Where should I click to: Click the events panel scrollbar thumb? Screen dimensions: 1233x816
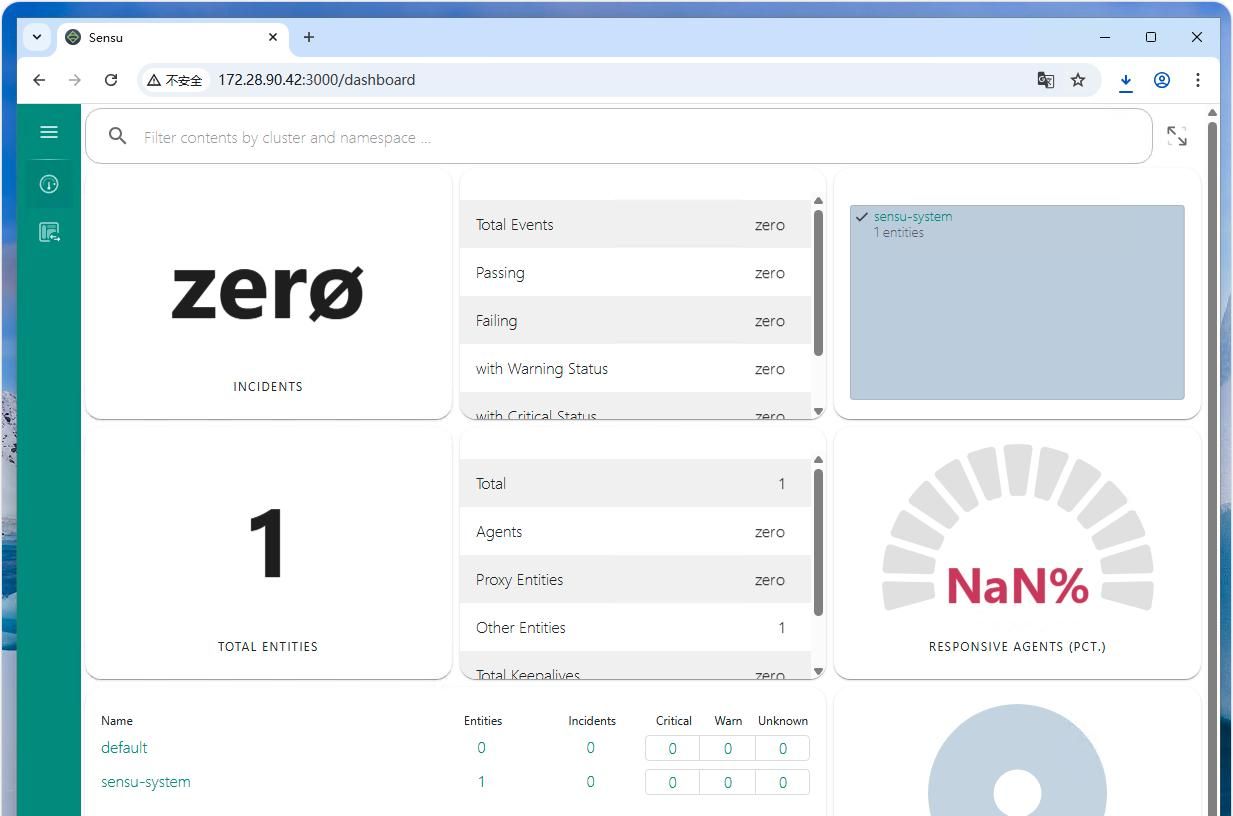coord(818,282)
